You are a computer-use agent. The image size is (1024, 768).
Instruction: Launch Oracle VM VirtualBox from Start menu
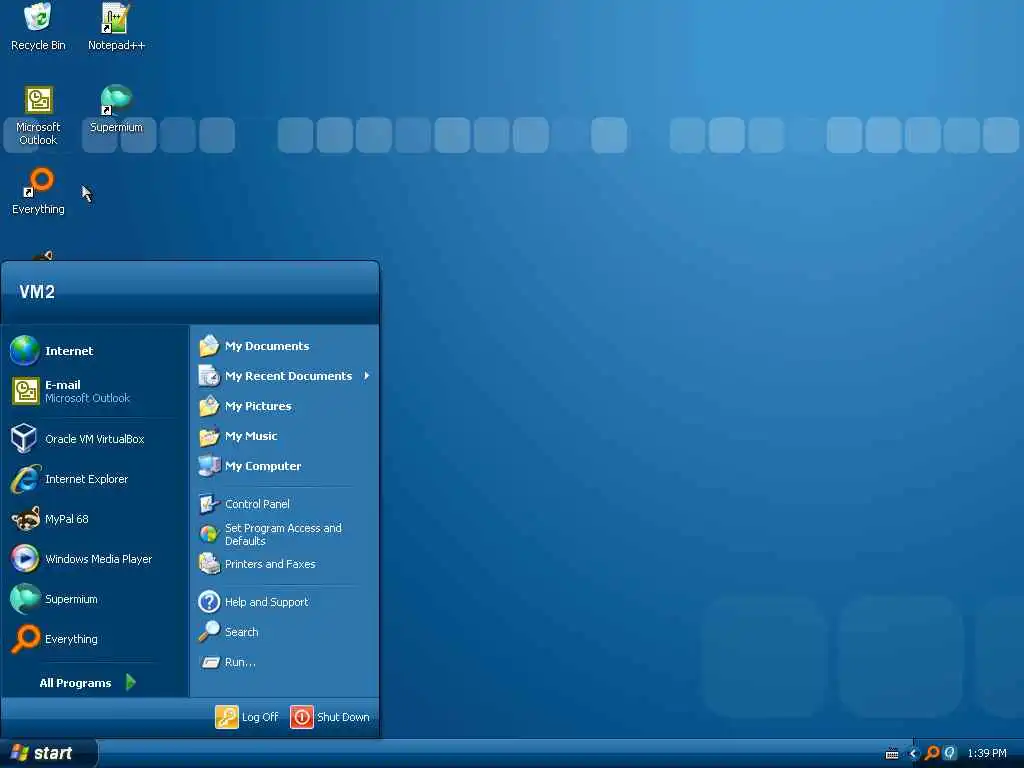pyautogui.click(x=95, y=439)
